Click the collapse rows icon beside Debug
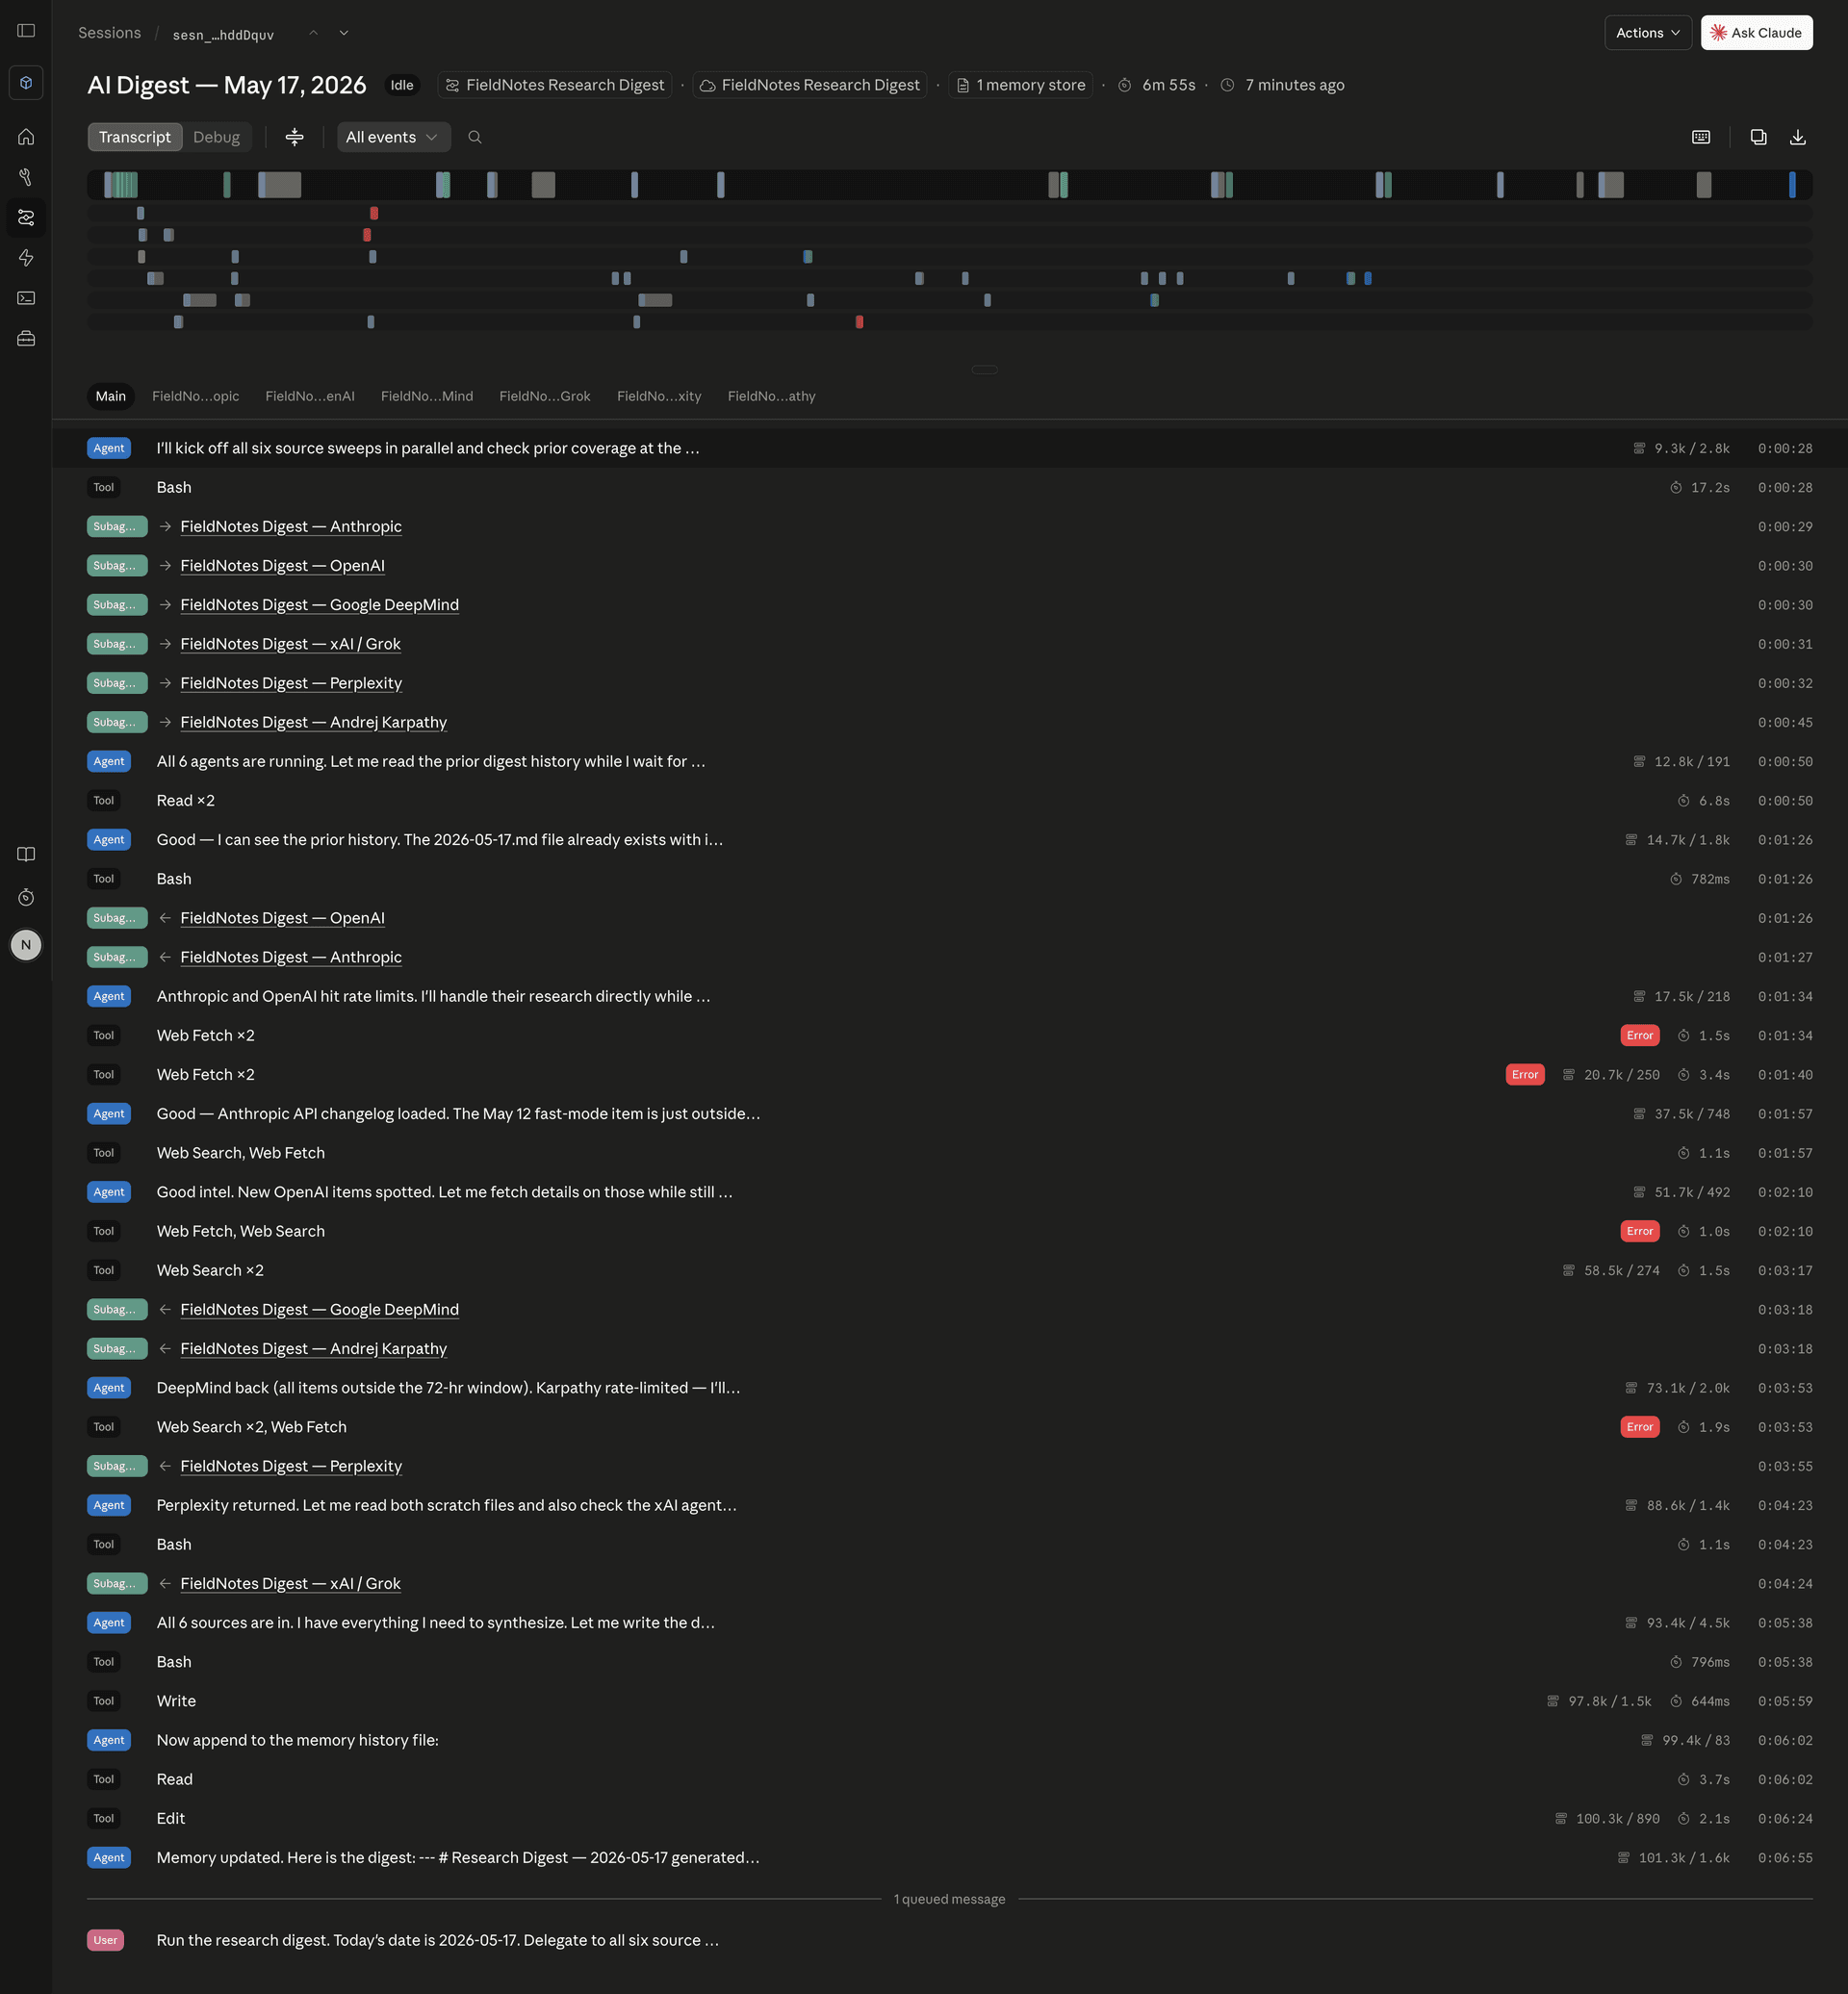Viewport: 1848px width, 1994px height. [x=294, y=137]
